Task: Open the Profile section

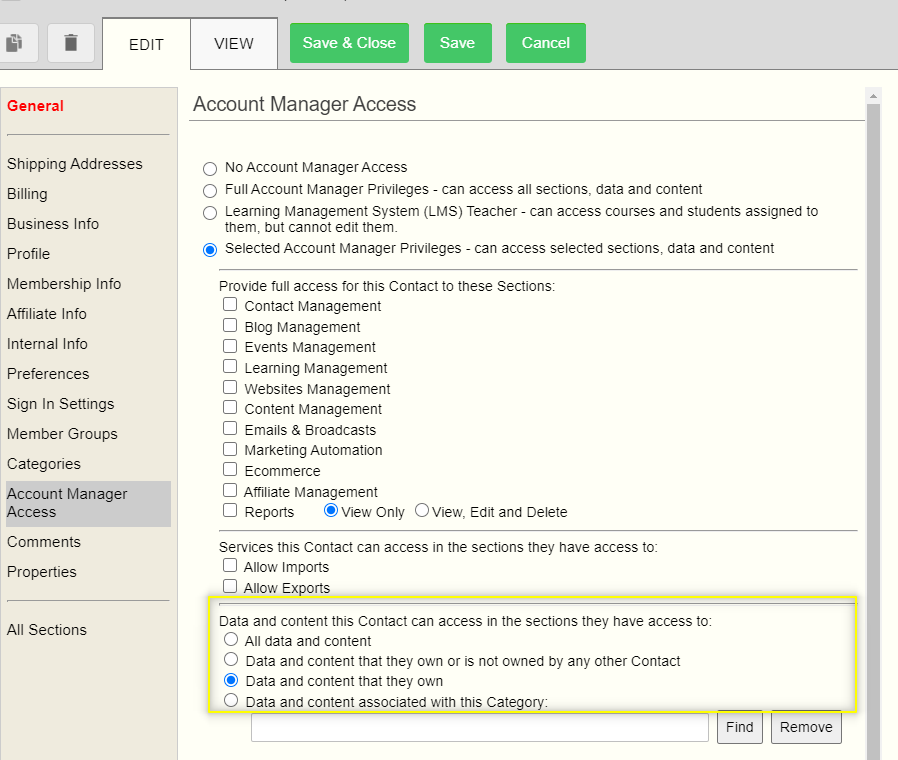Action: [x=29, y=254]
